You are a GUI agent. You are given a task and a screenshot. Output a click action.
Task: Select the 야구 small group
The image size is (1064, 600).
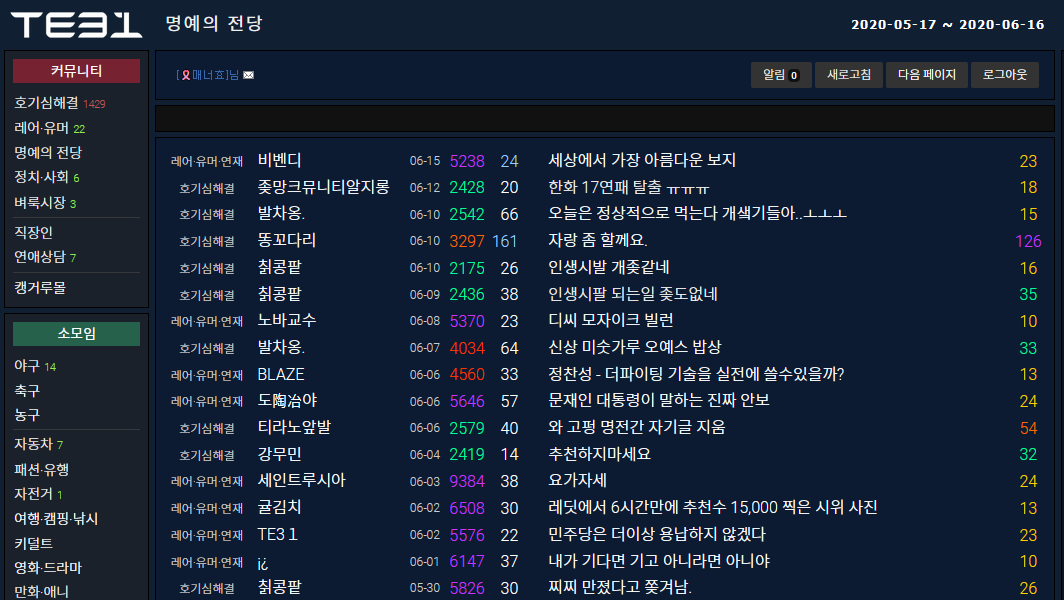pos(26,366)
